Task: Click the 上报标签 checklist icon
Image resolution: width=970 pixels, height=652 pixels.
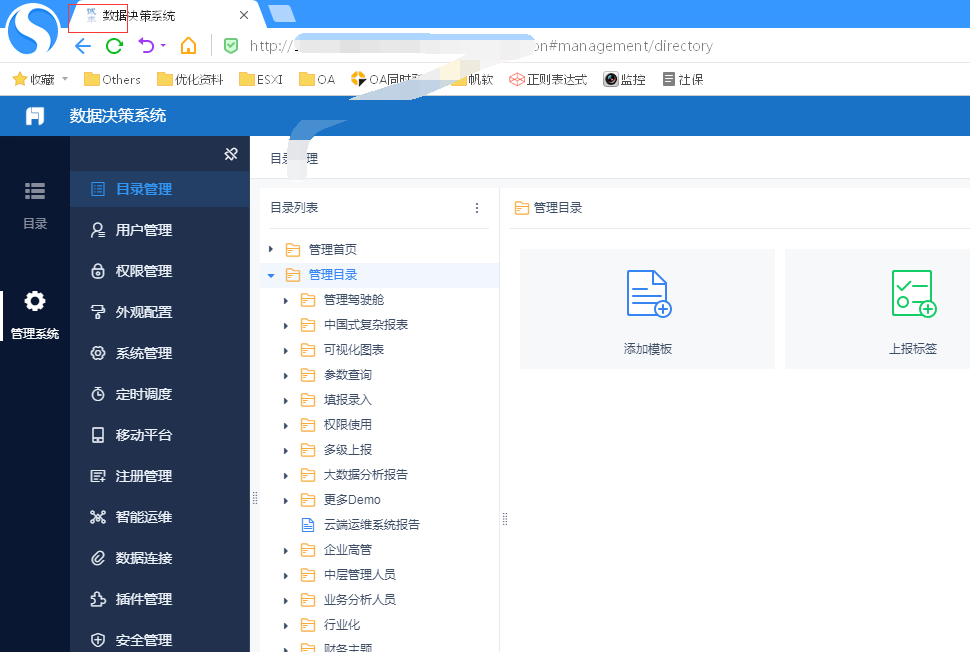Action: 914,294
